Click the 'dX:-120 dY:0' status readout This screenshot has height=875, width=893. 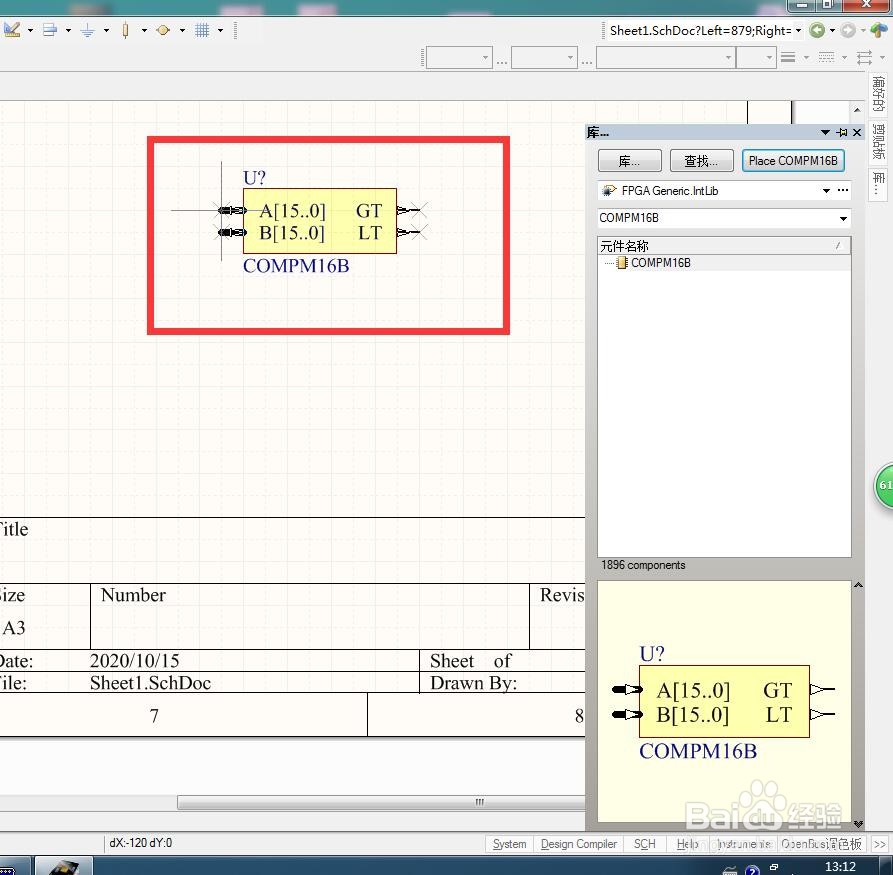tap(141, 843)
